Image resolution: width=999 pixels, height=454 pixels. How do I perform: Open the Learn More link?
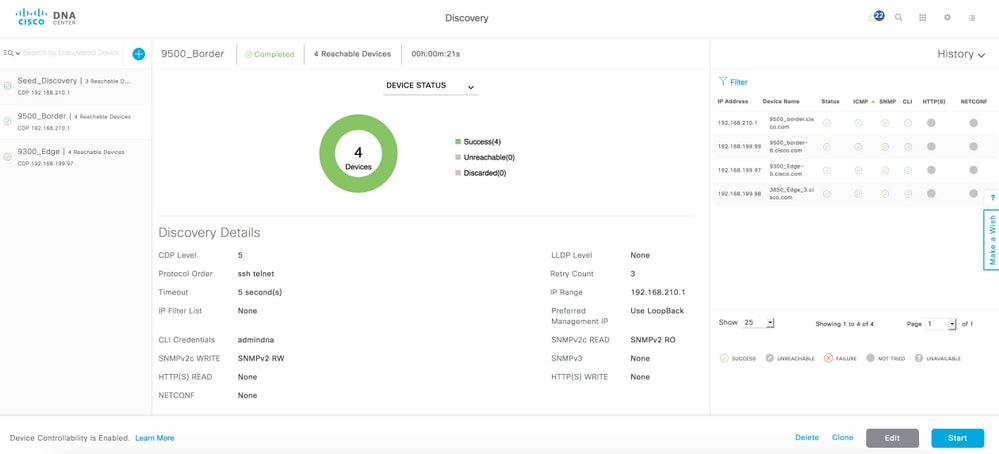click(155, 438)
